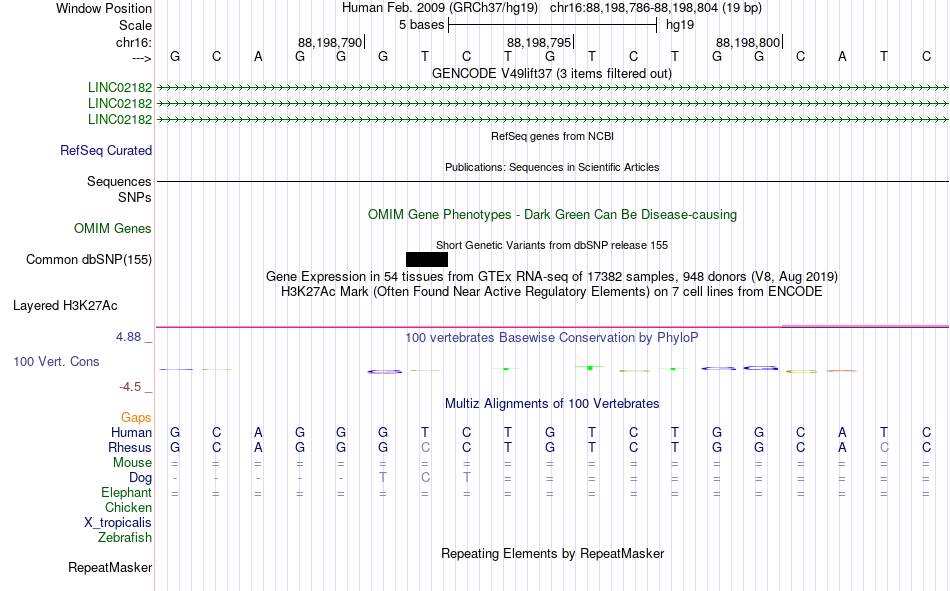Click the RepeatMasker track label
Screen dimensions: 950x591
110,568
